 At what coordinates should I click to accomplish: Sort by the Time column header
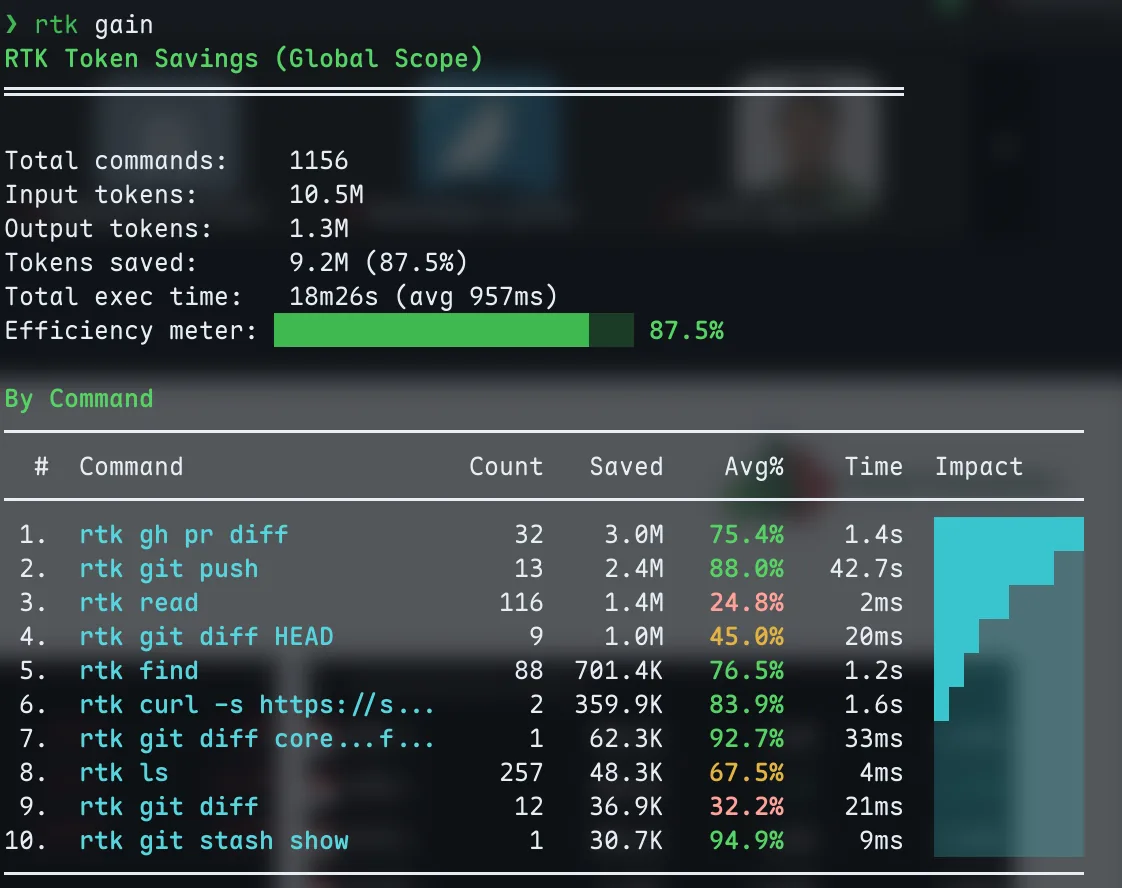[x=874, y=466]
